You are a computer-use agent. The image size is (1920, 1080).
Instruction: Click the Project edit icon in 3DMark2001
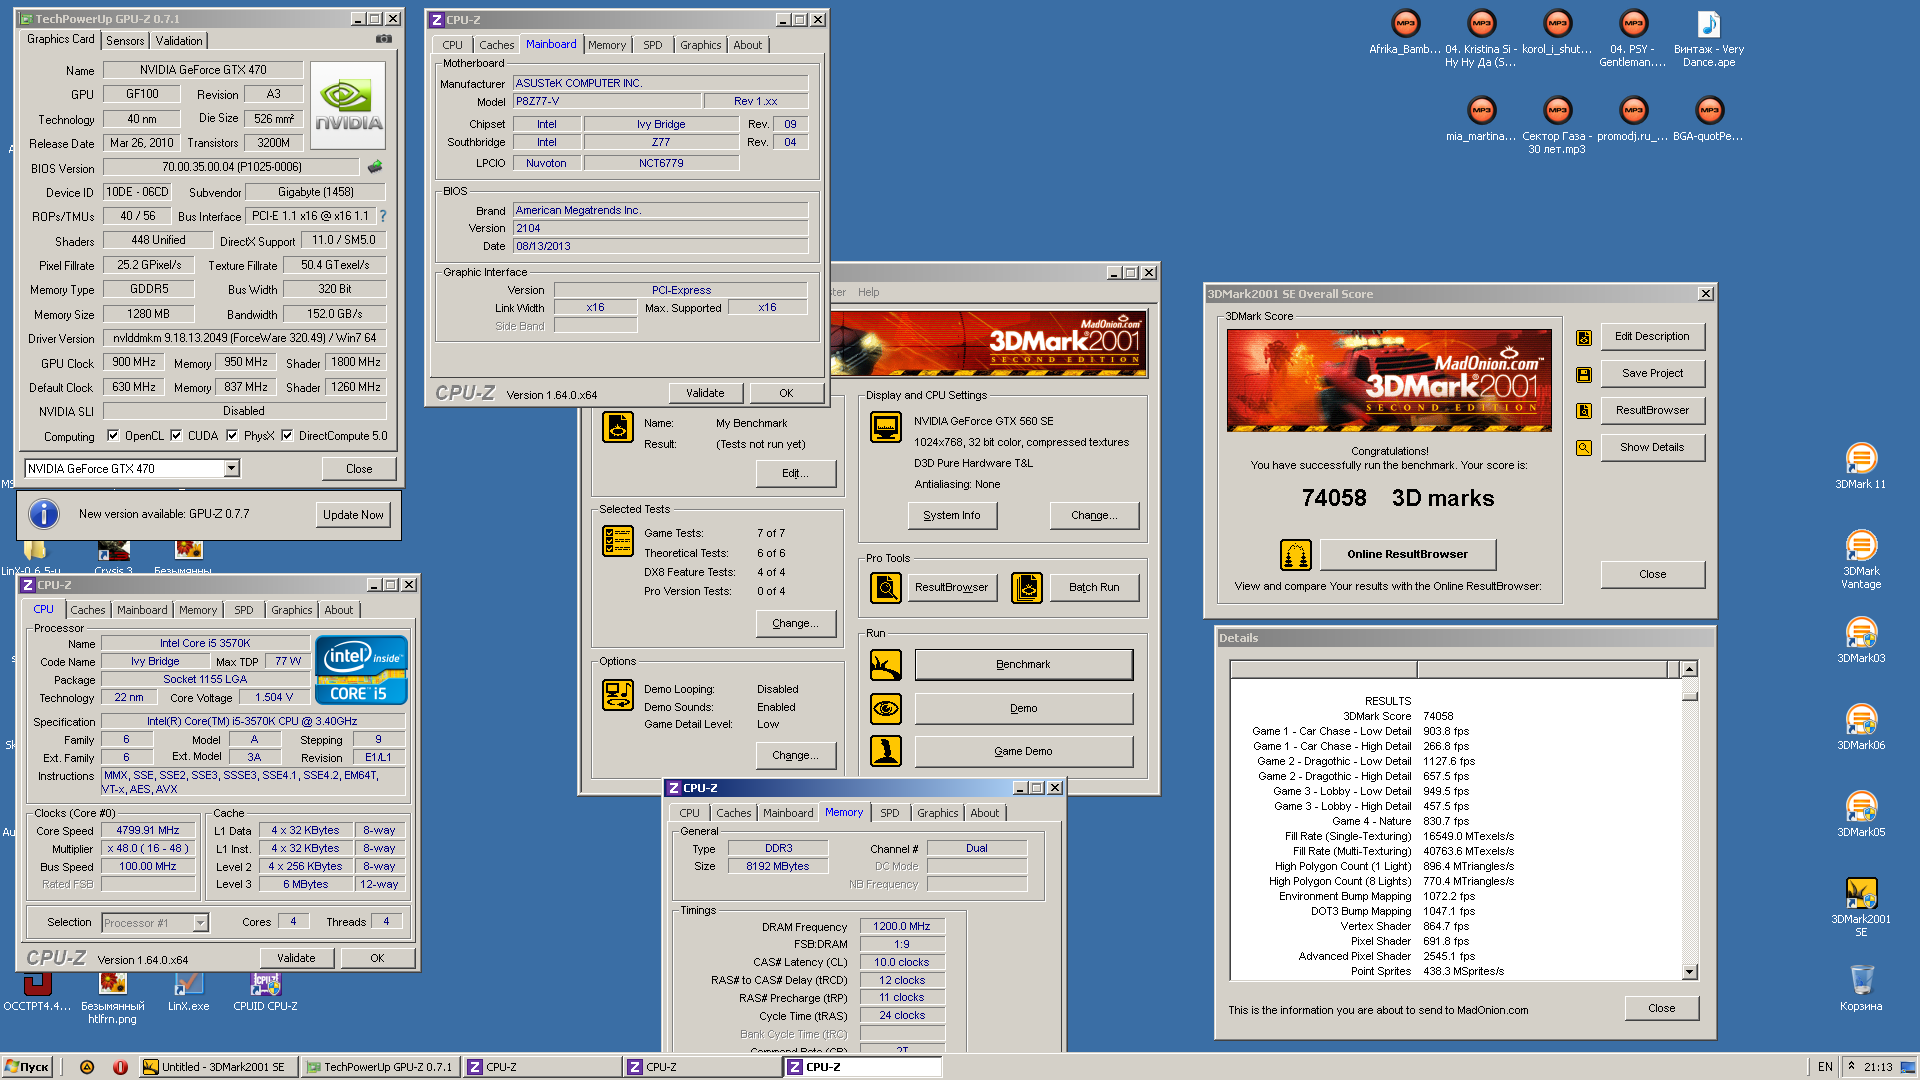pos(617,428)
